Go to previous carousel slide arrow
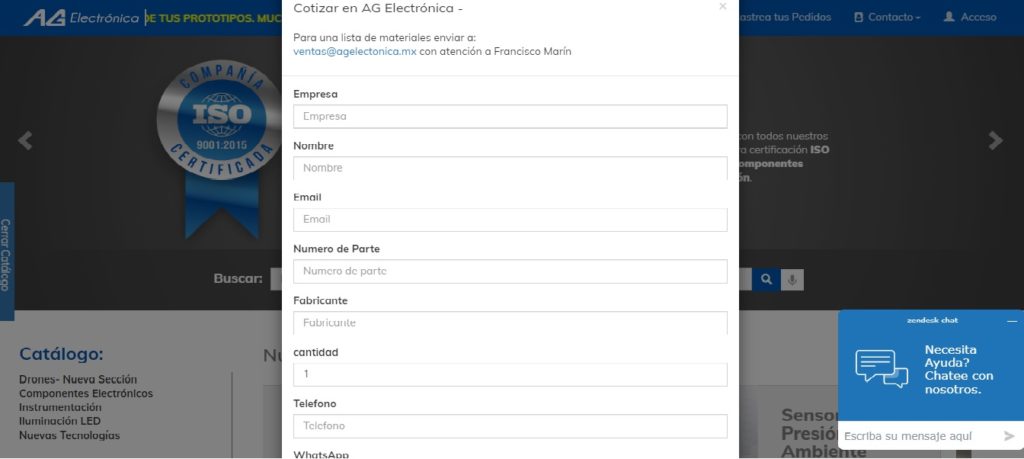1024x459 pixels. pos(25,141)
